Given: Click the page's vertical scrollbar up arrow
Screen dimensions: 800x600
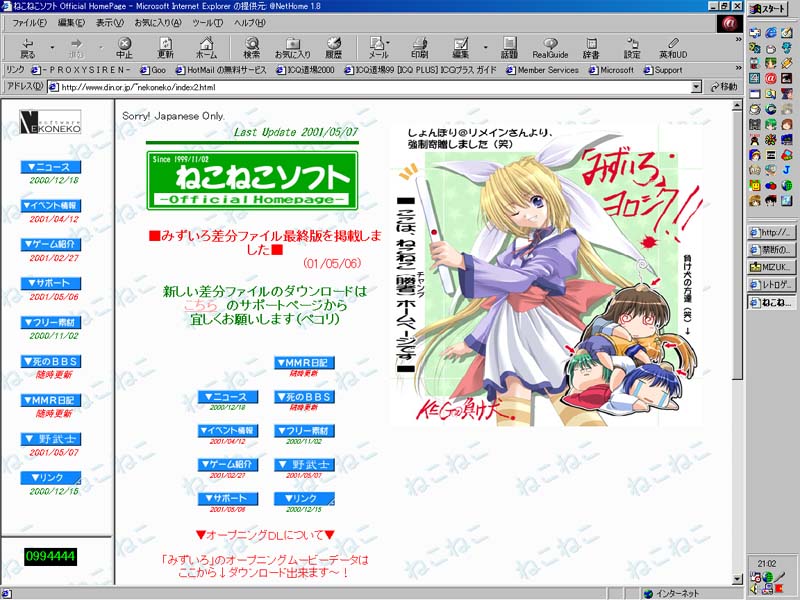Looking at the screenshot, I should [x=737, y=106].
